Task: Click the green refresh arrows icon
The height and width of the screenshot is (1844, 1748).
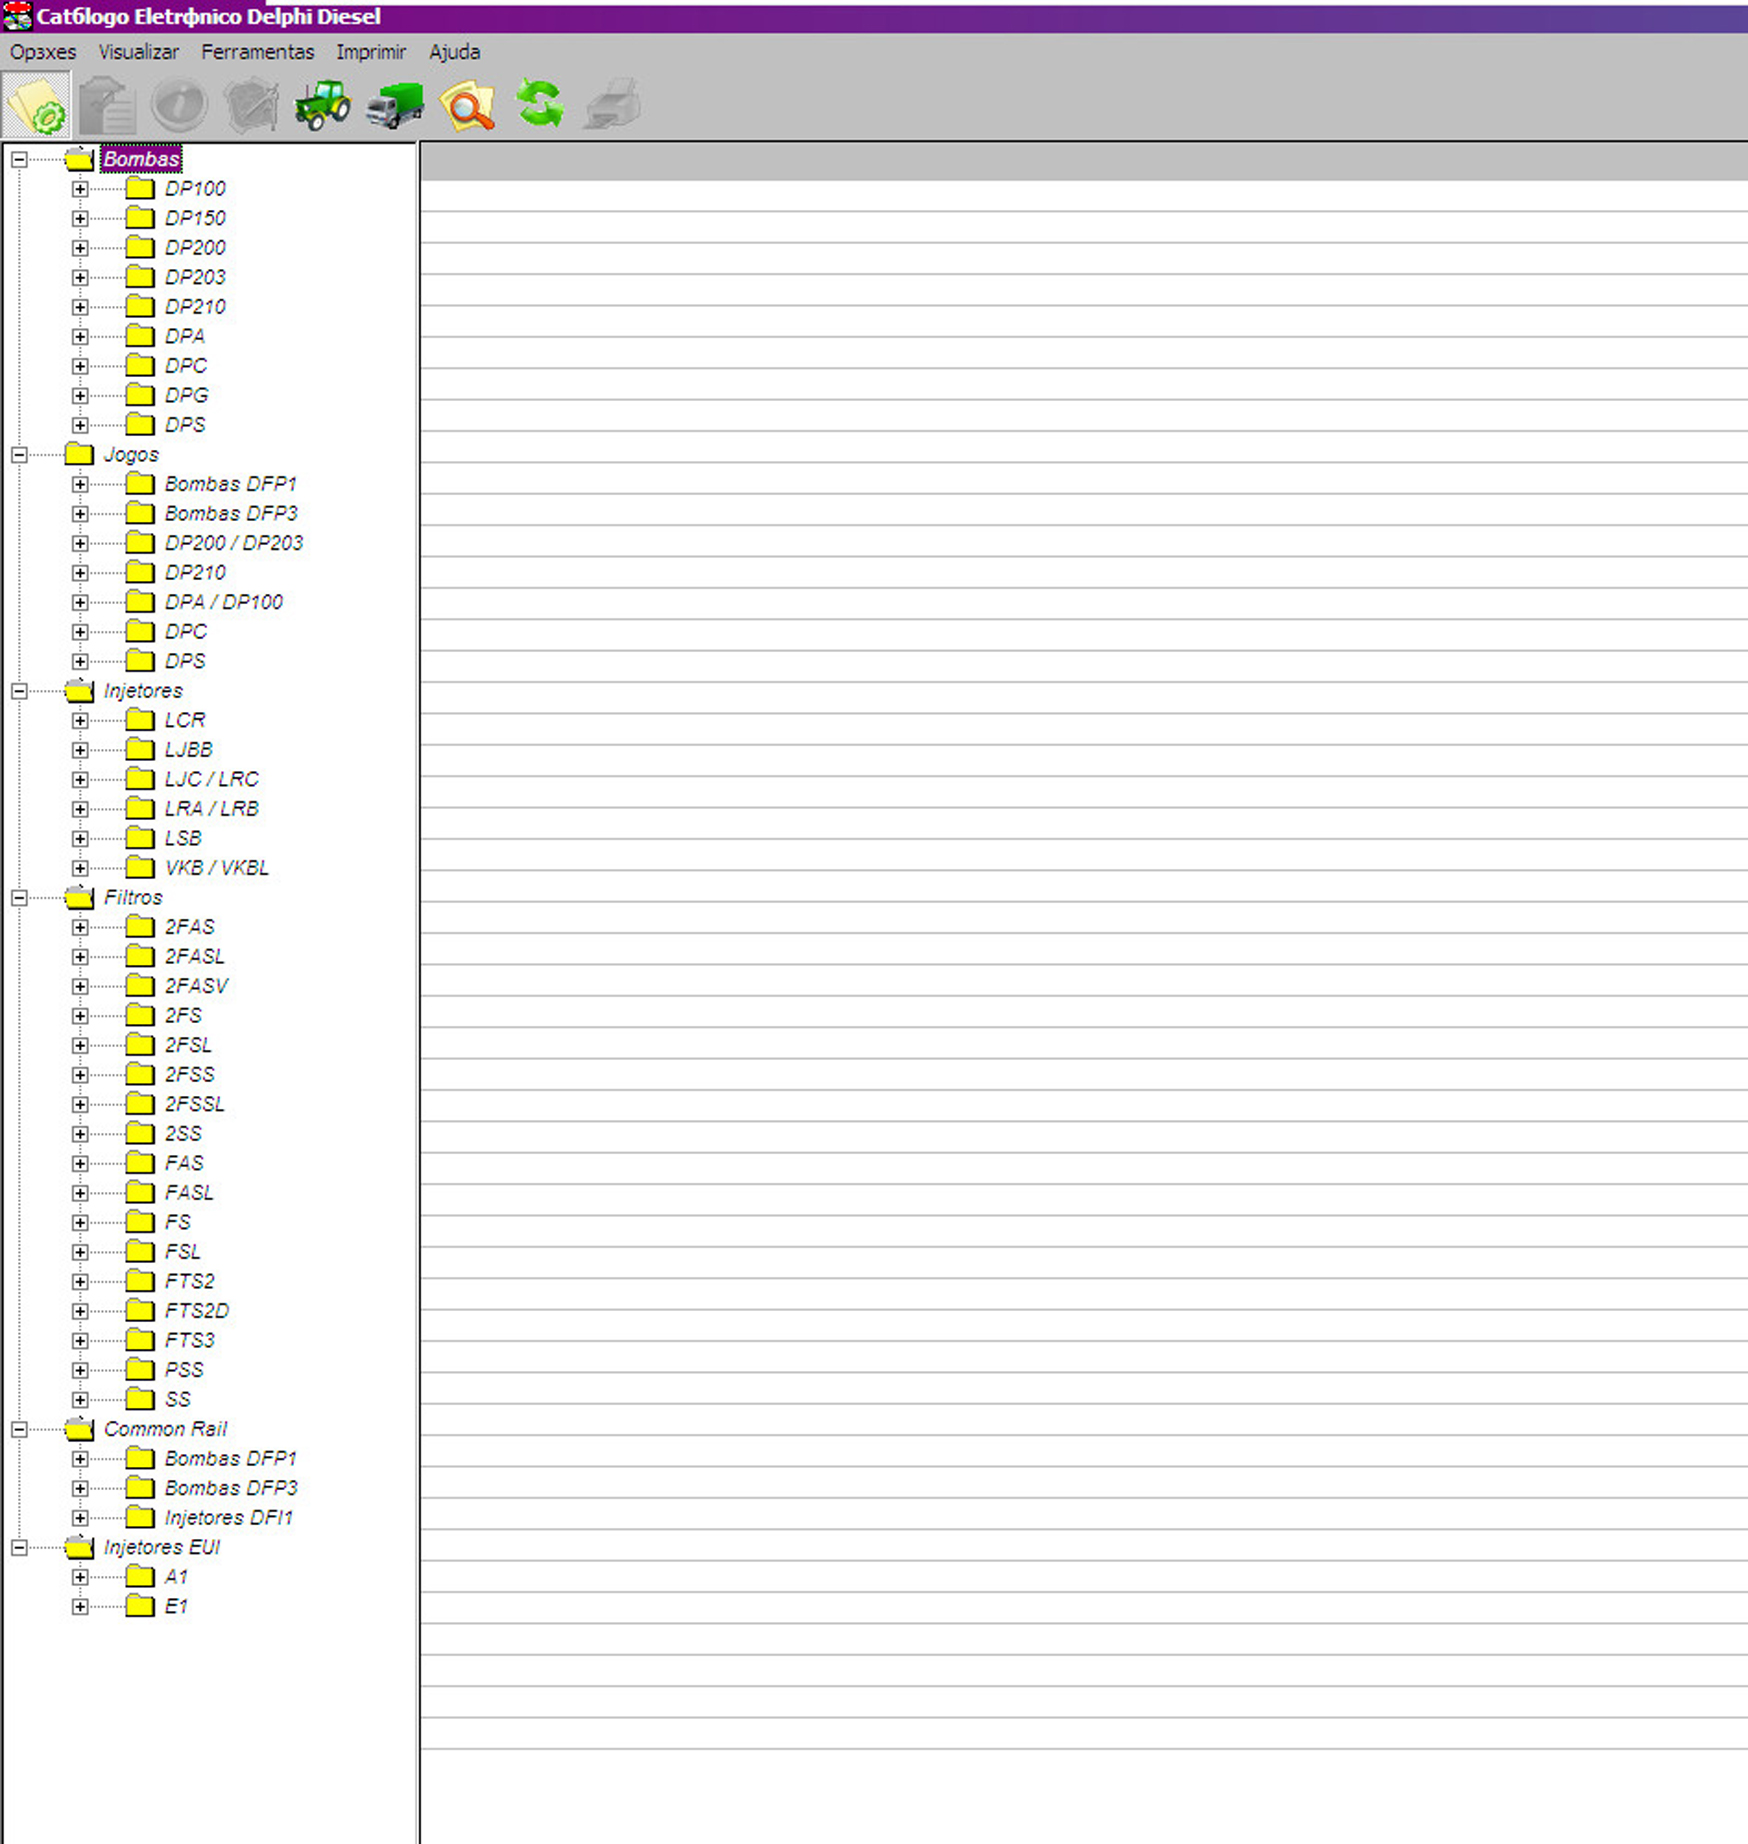Action: pos(540,105)
